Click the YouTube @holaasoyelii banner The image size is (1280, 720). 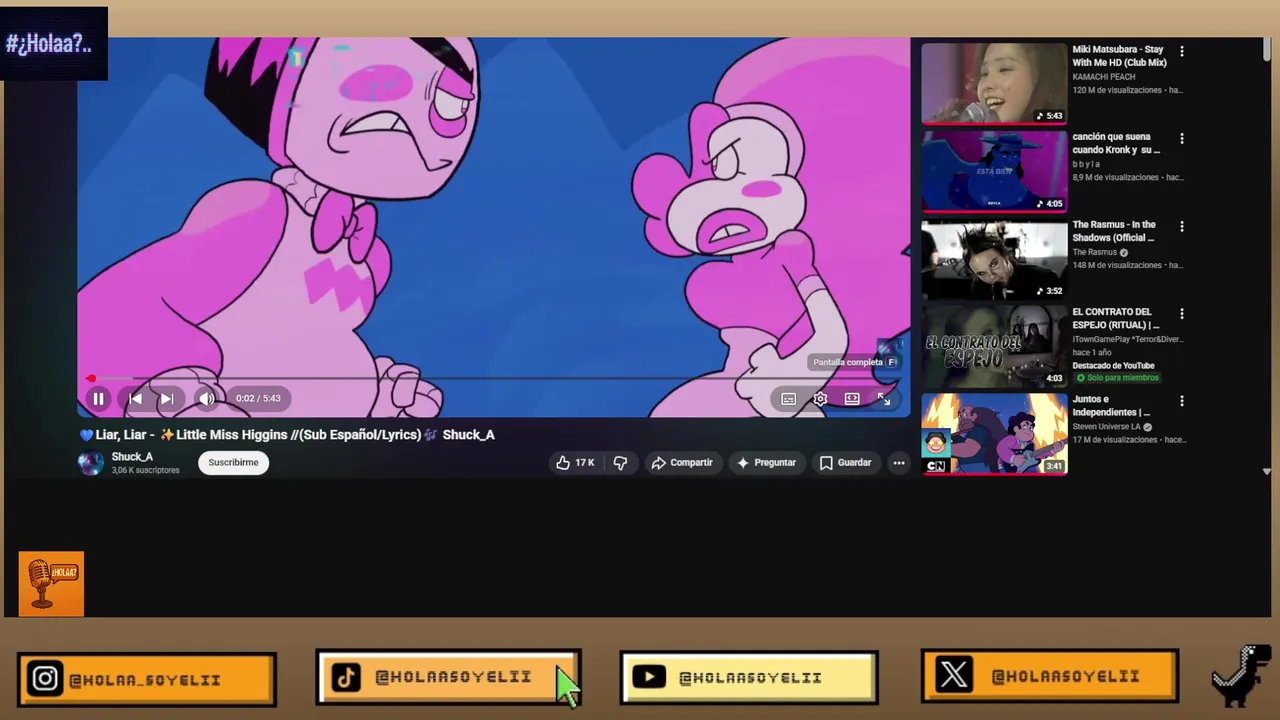pyautogui.click(x=749, y=678)
